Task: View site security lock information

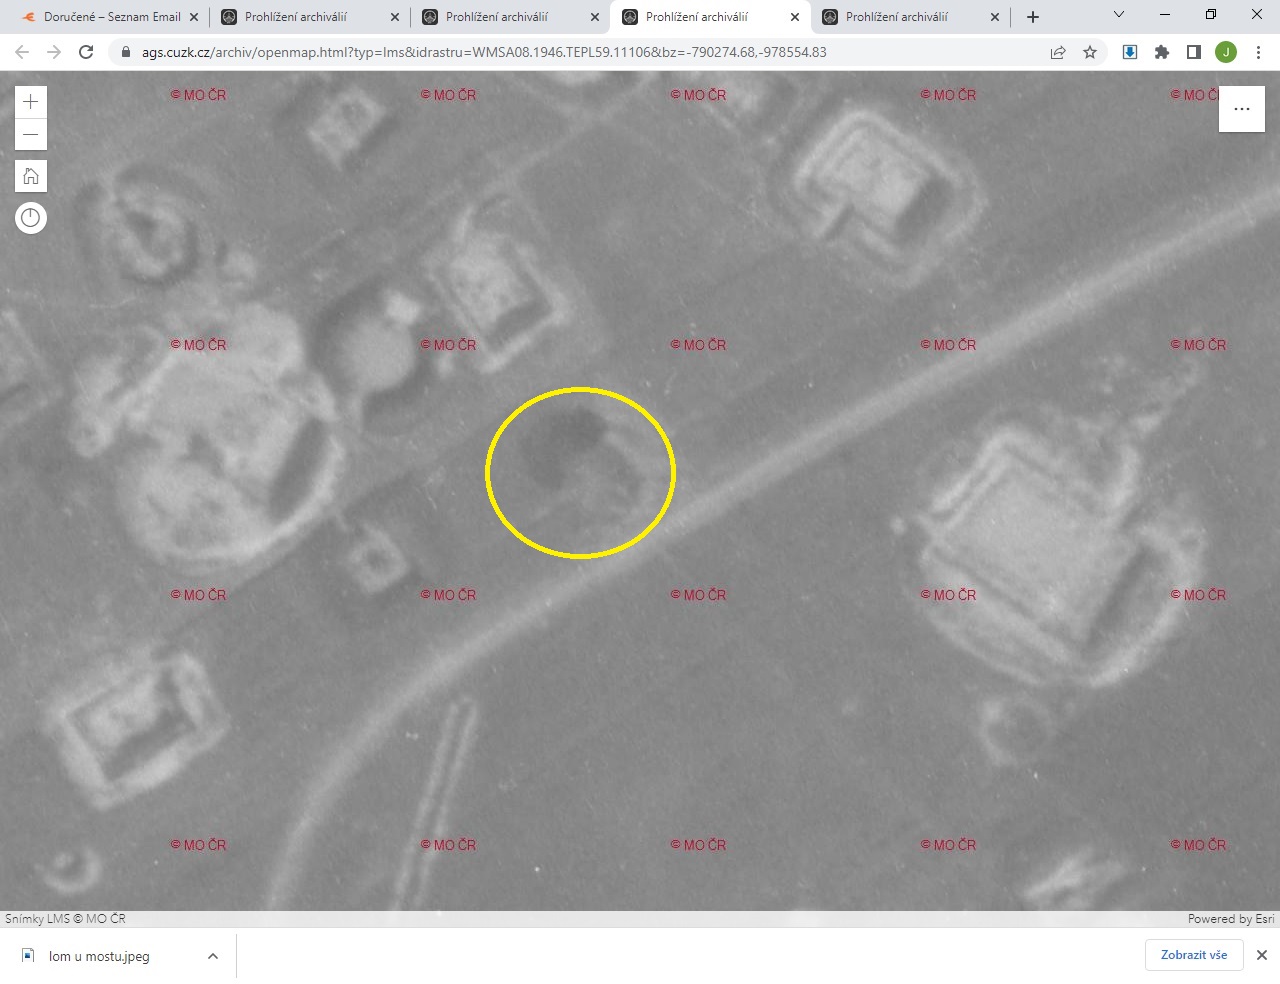Action: [126, 52]
